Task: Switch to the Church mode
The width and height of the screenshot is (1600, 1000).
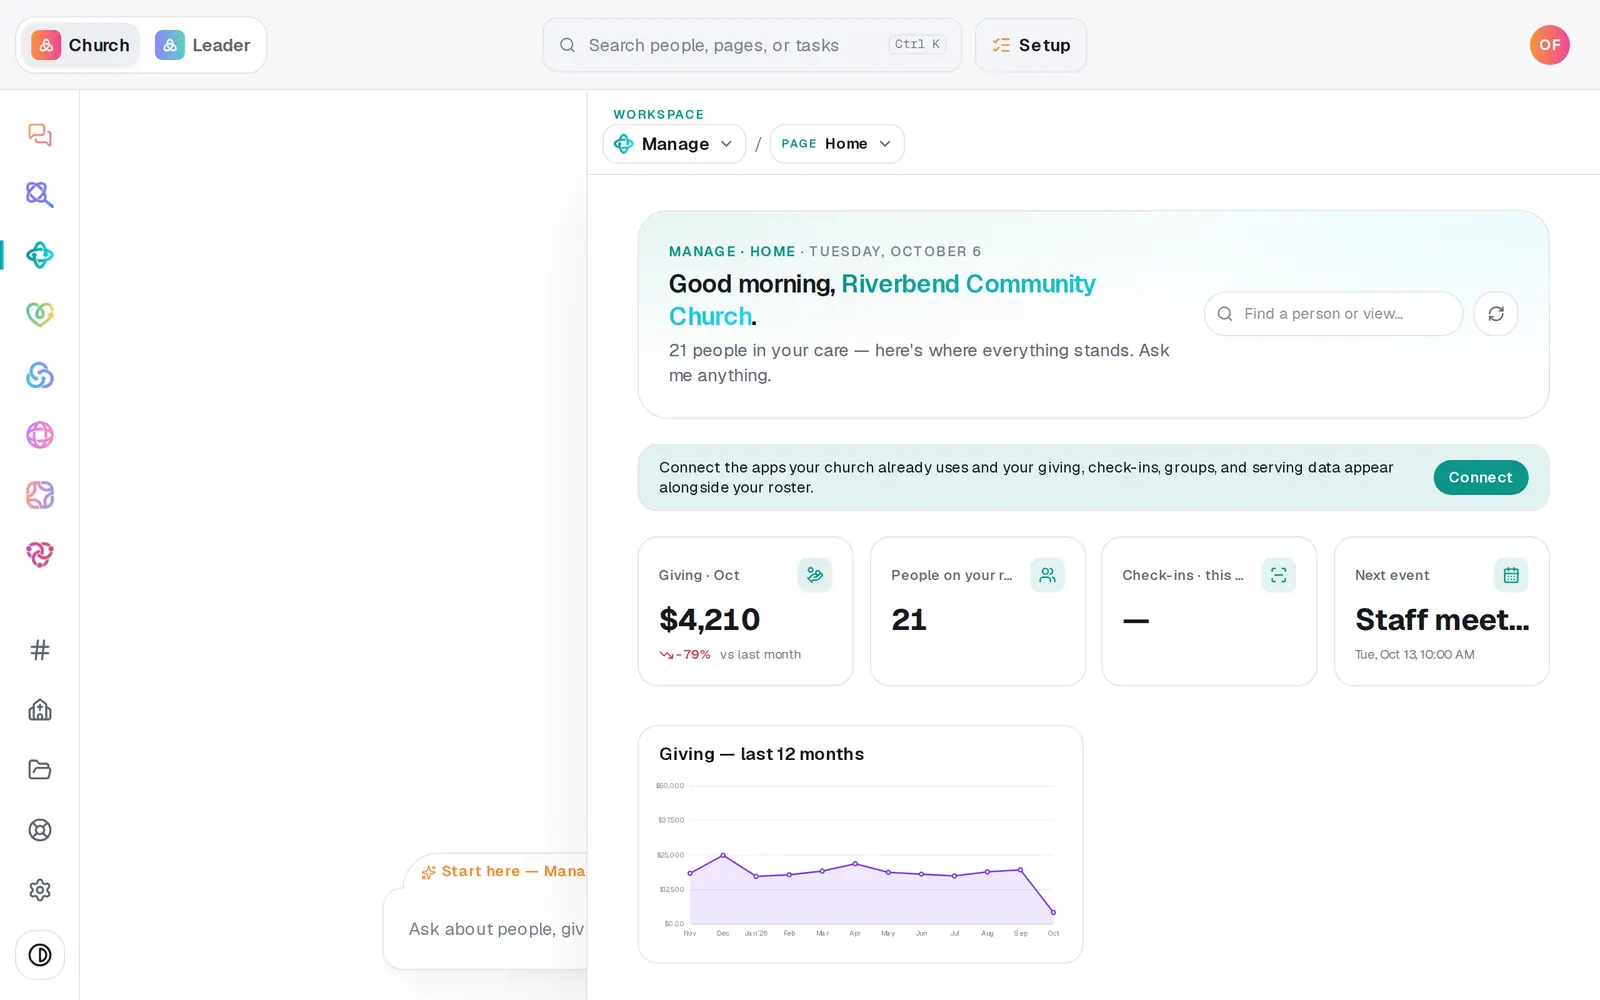Action: coord(81,45)
